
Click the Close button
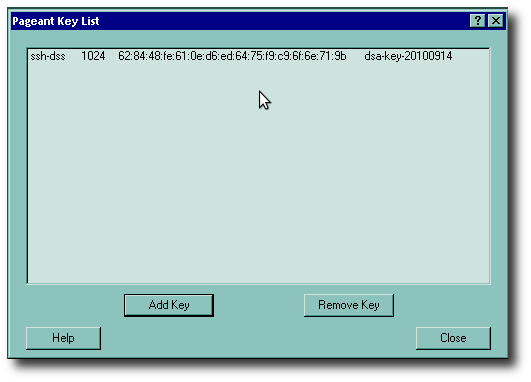(x=453, y=338)
